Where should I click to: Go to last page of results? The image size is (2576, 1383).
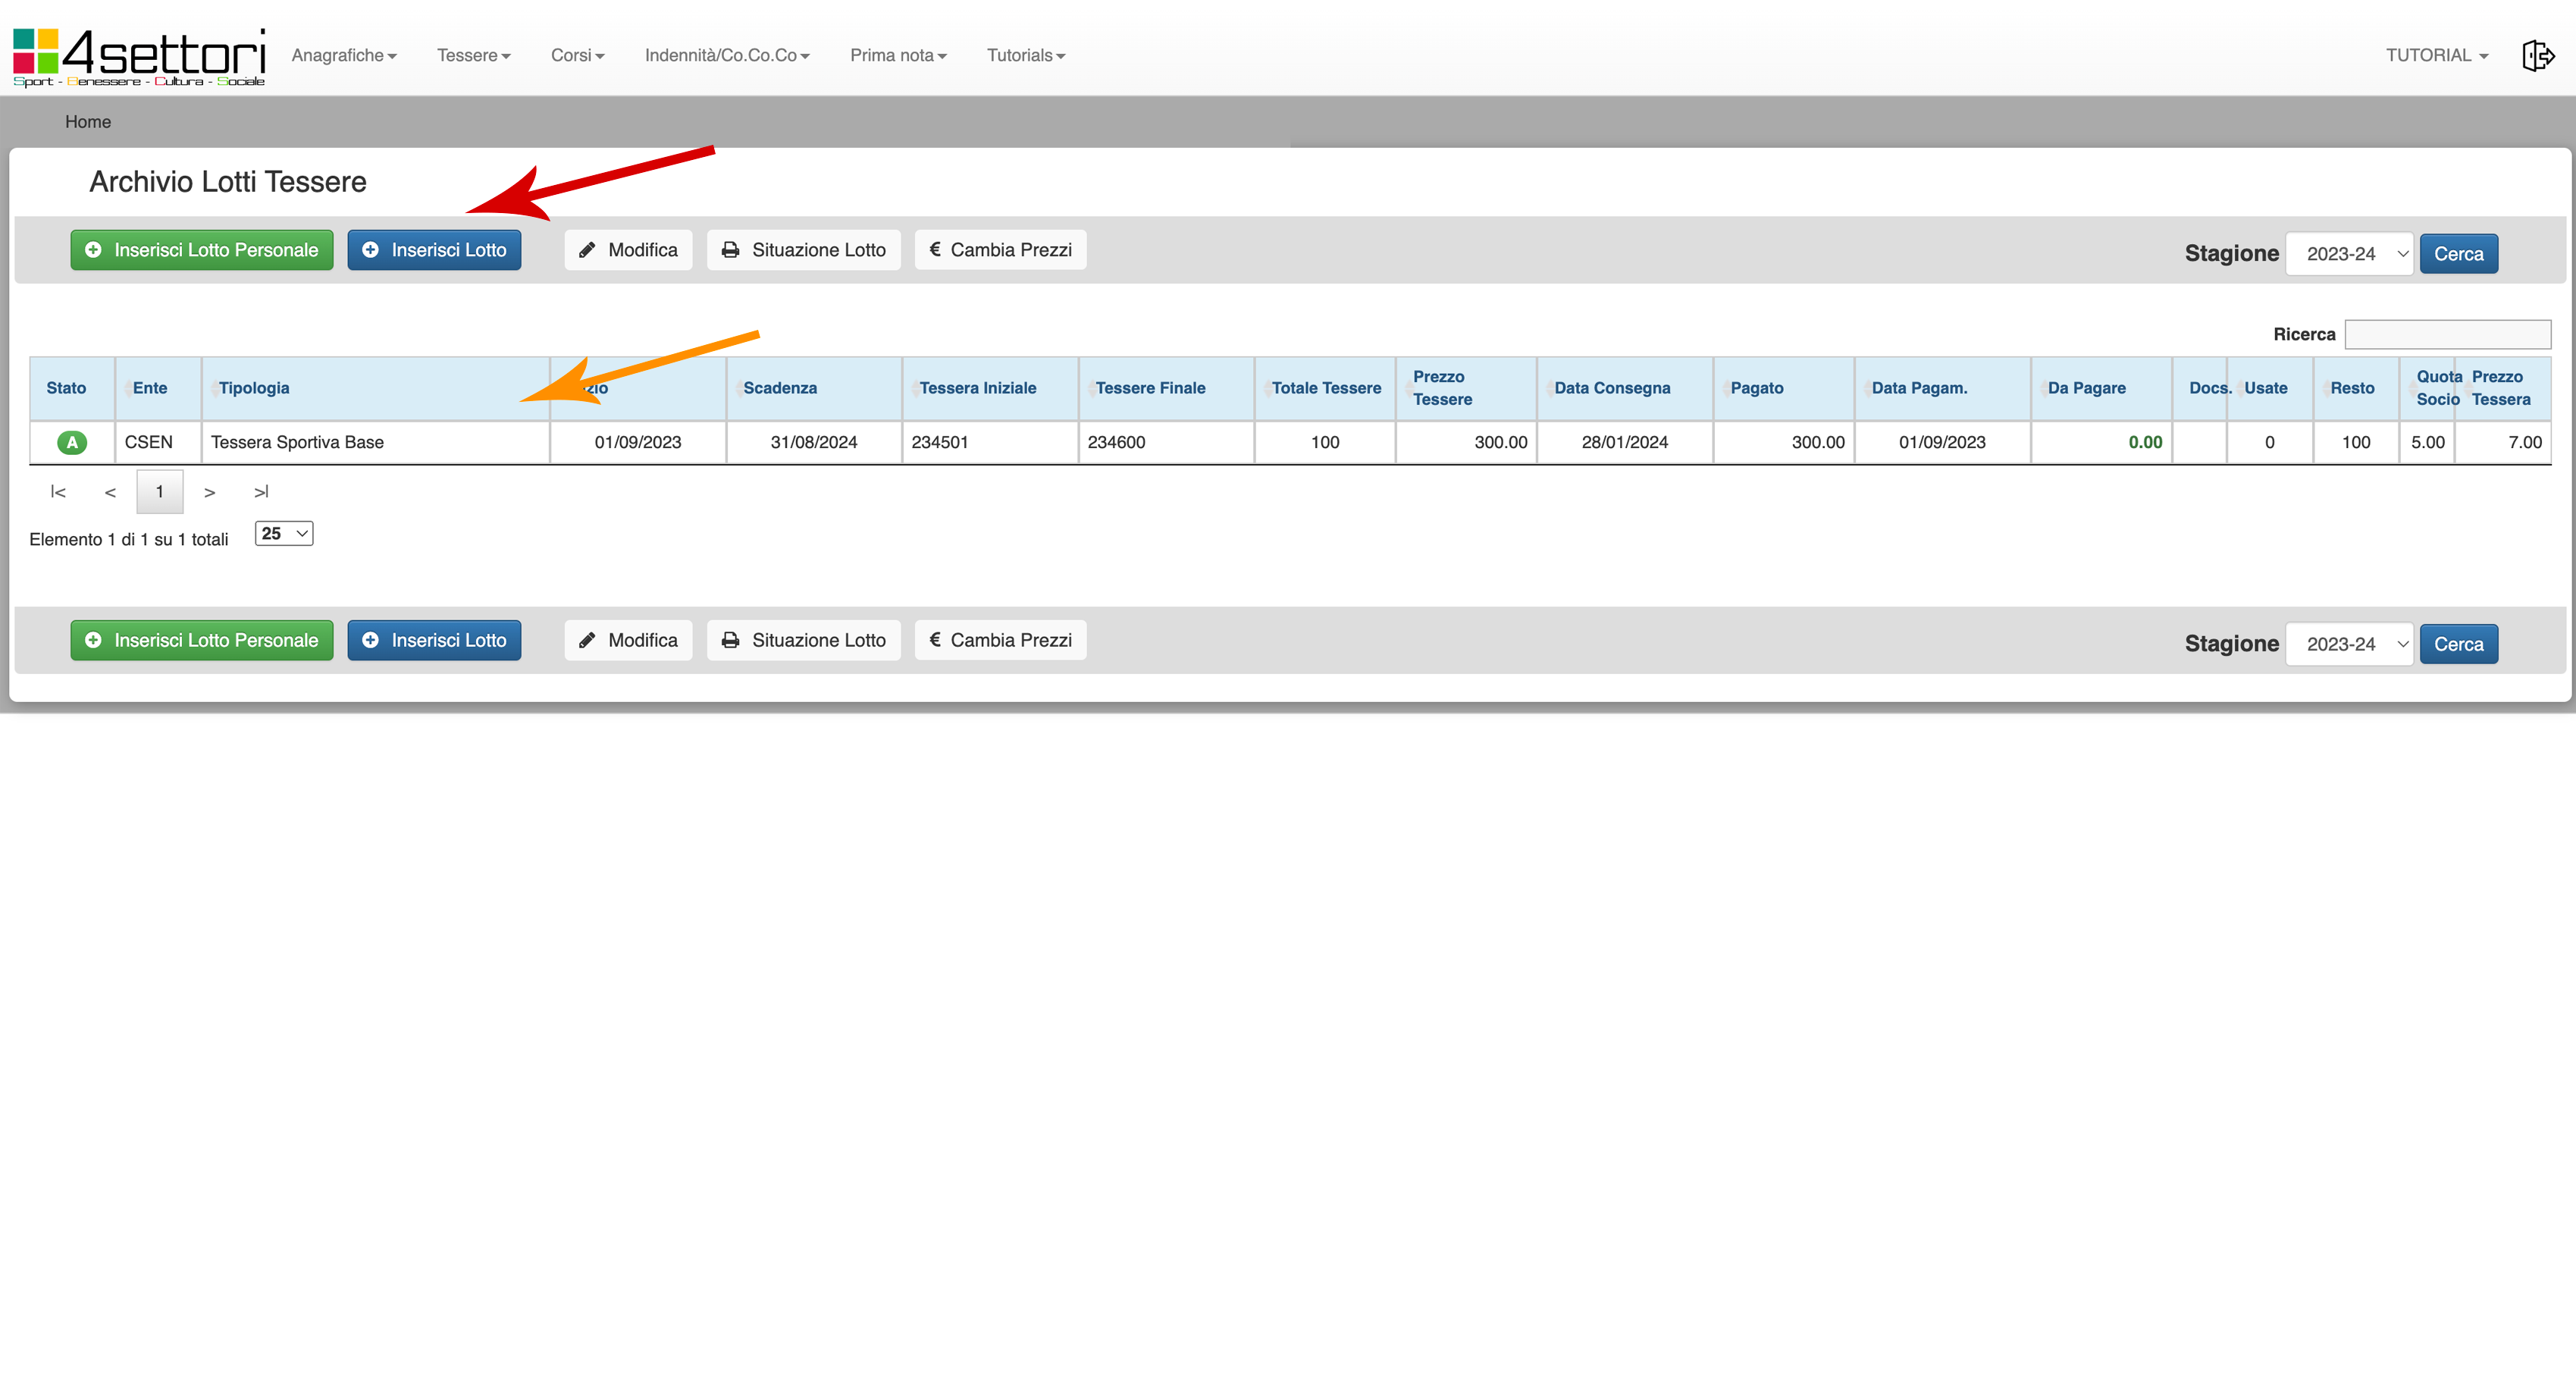coord(261,492)
